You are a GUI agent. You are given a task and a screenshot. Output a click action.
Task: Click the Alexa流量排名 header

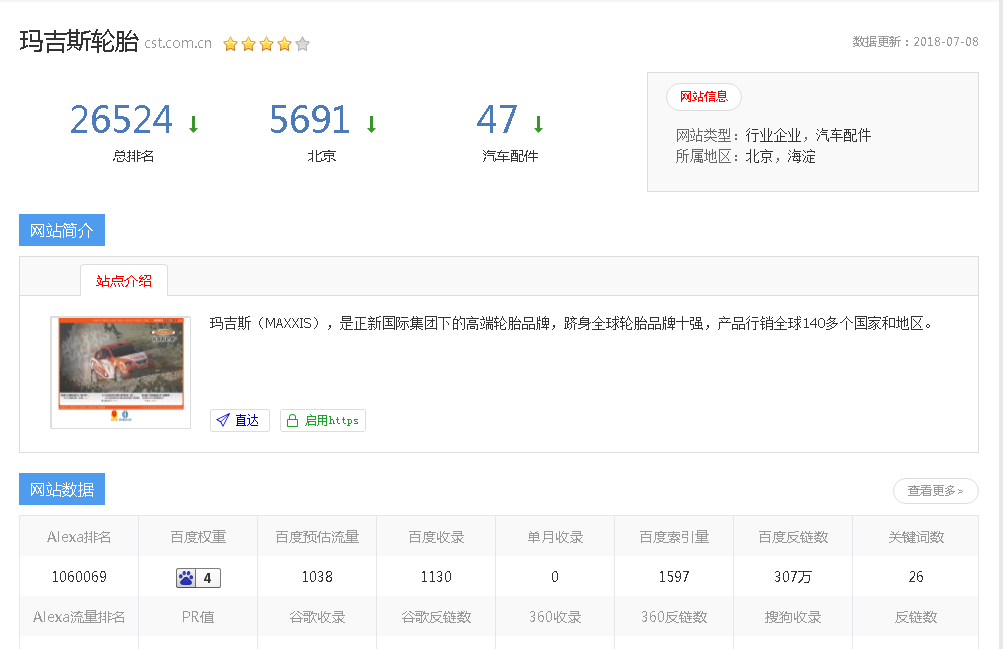click(79, 617)
